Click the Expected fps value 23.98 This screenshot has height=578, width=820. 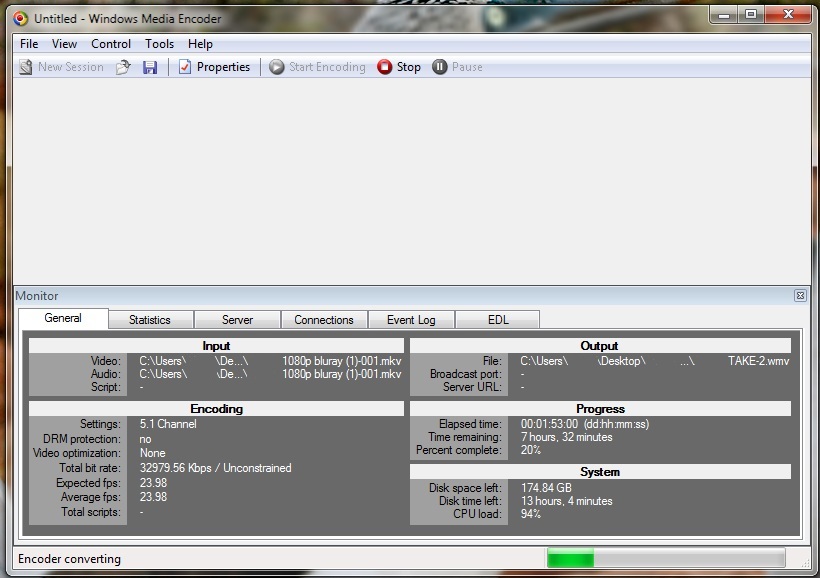153,483
